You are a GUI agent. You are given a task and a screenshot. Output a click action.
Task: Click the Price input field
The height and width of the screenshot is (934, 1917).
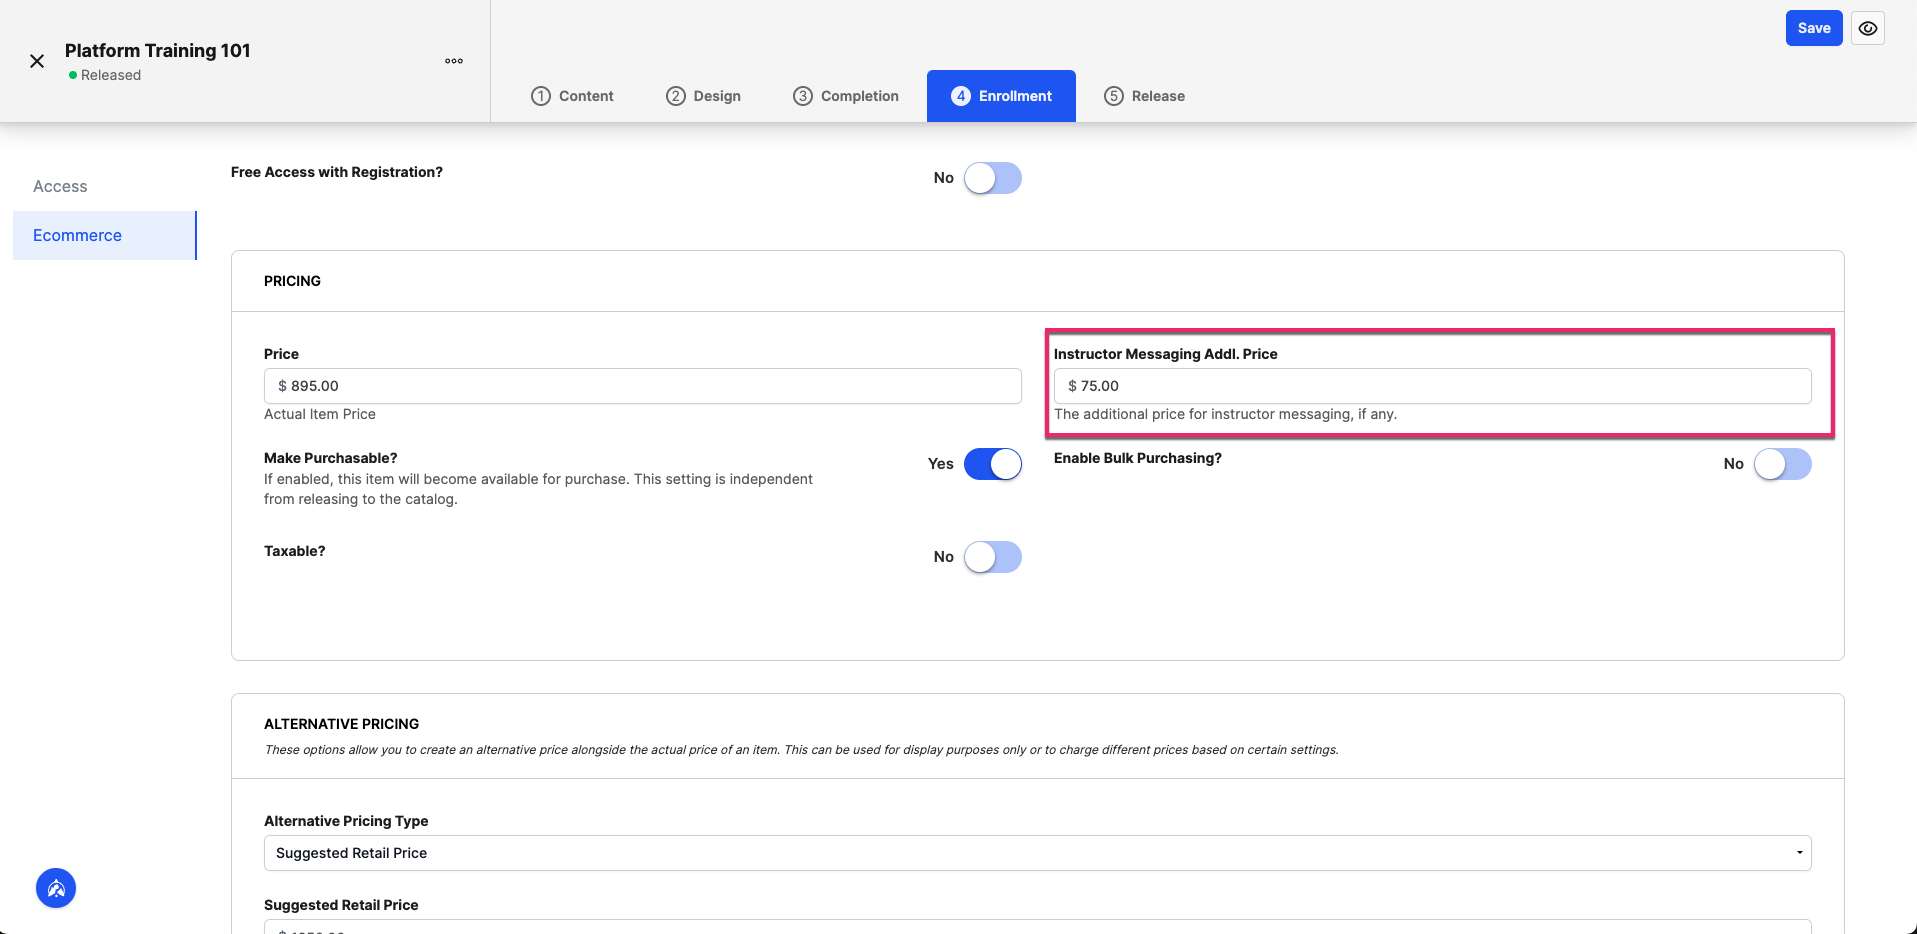coord(643,386)
